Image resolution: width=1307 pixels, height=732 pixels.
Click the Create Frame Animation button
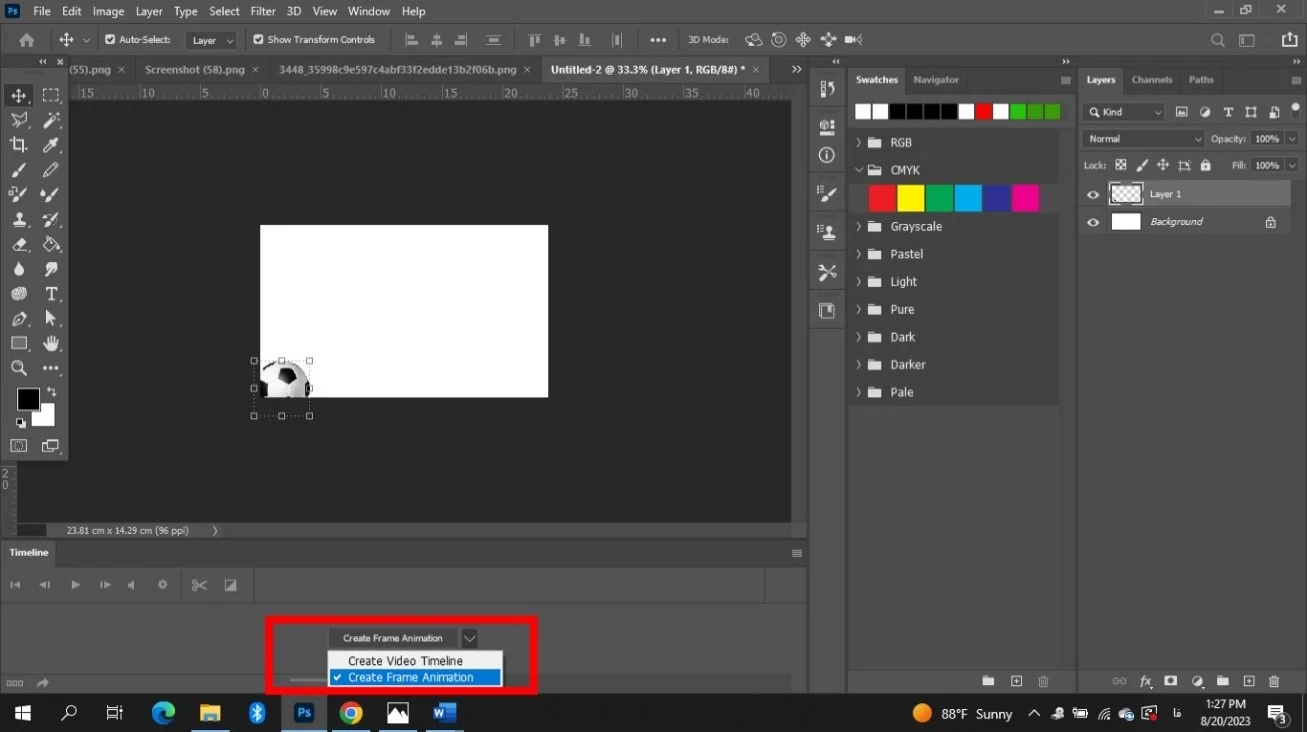point(392,638)
